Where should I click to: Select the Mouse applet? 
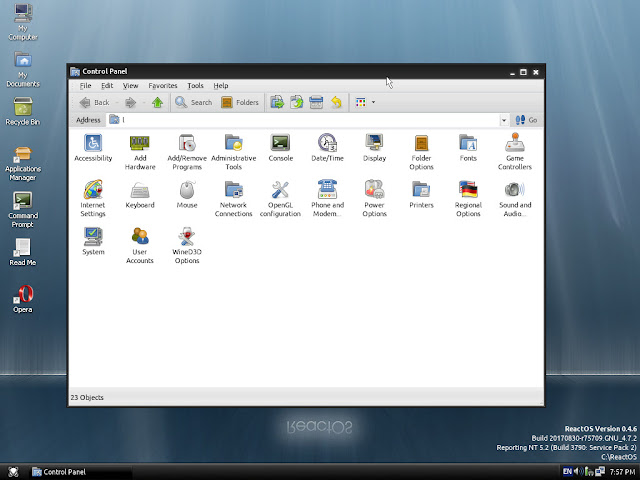pos(187,195)
